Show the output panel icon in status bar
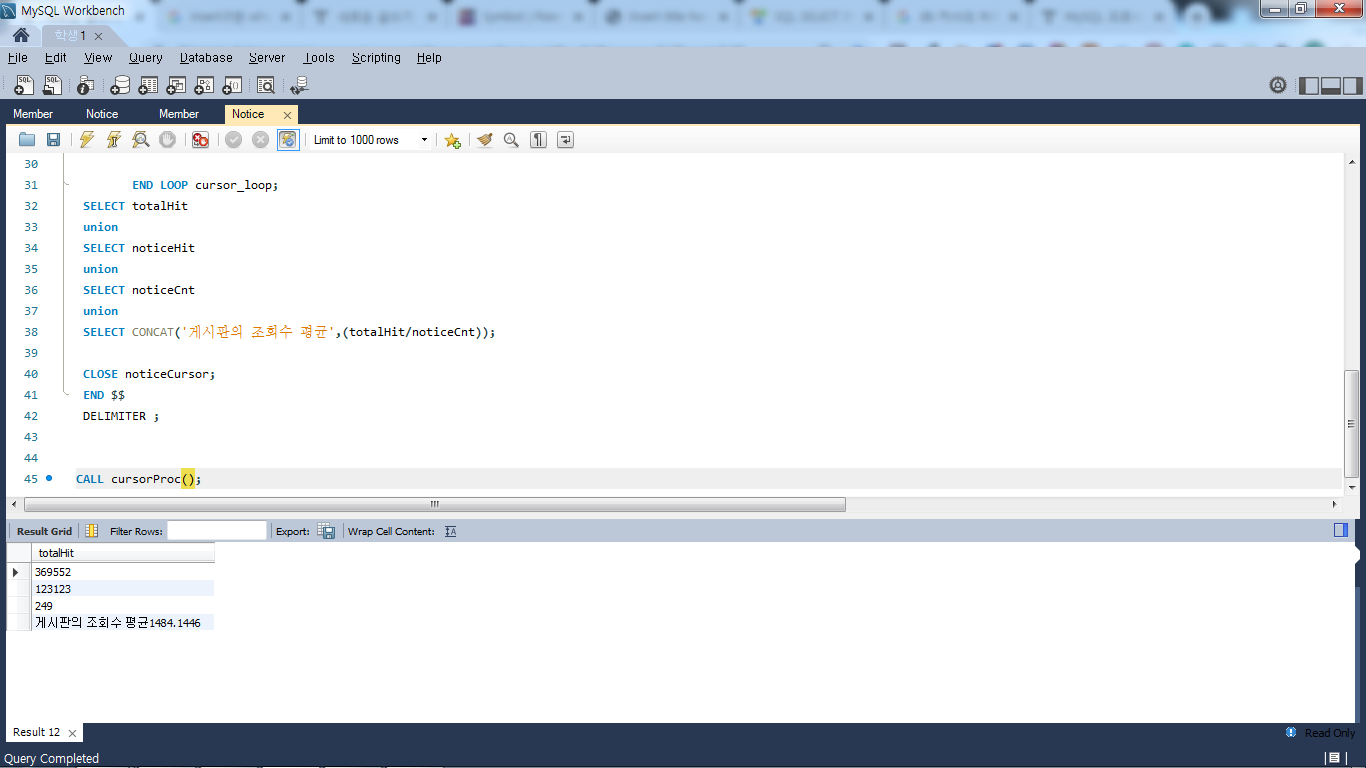 1334,758
